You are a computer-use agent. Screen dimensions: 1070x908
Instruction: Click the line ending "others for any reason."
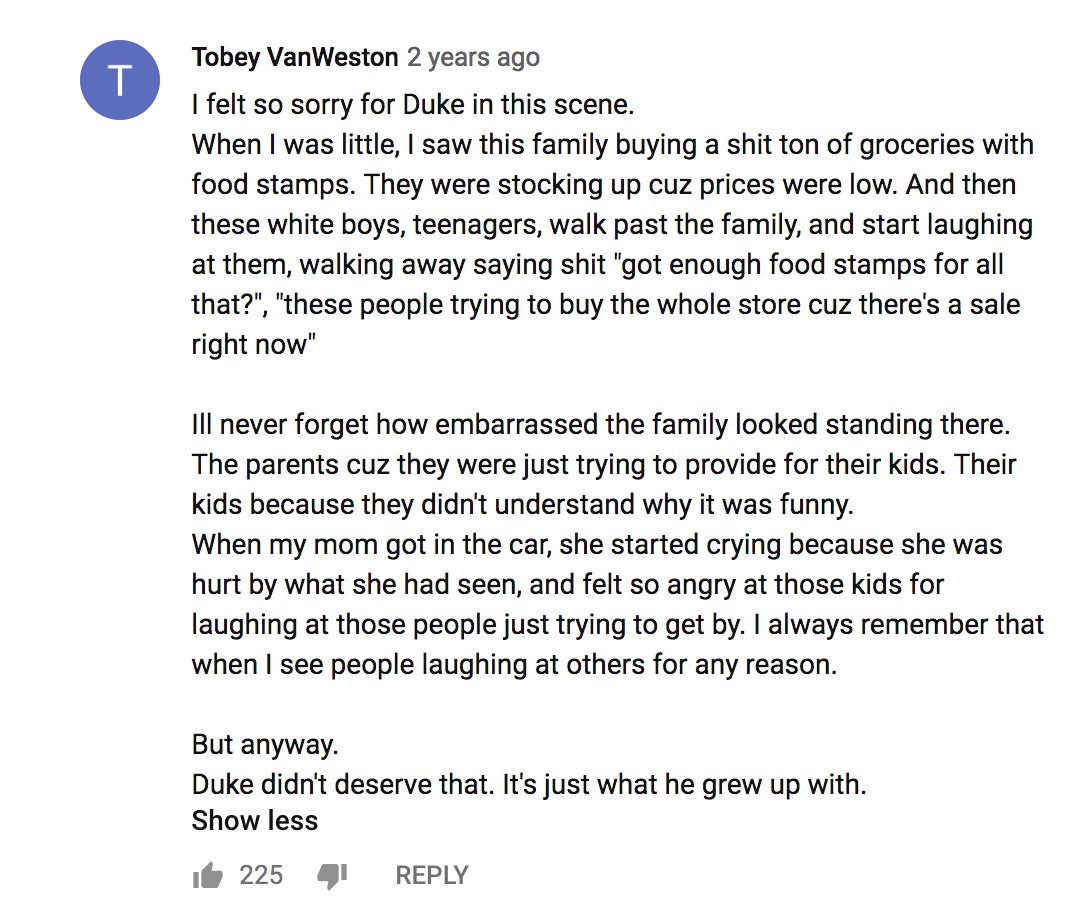(515, 664)
